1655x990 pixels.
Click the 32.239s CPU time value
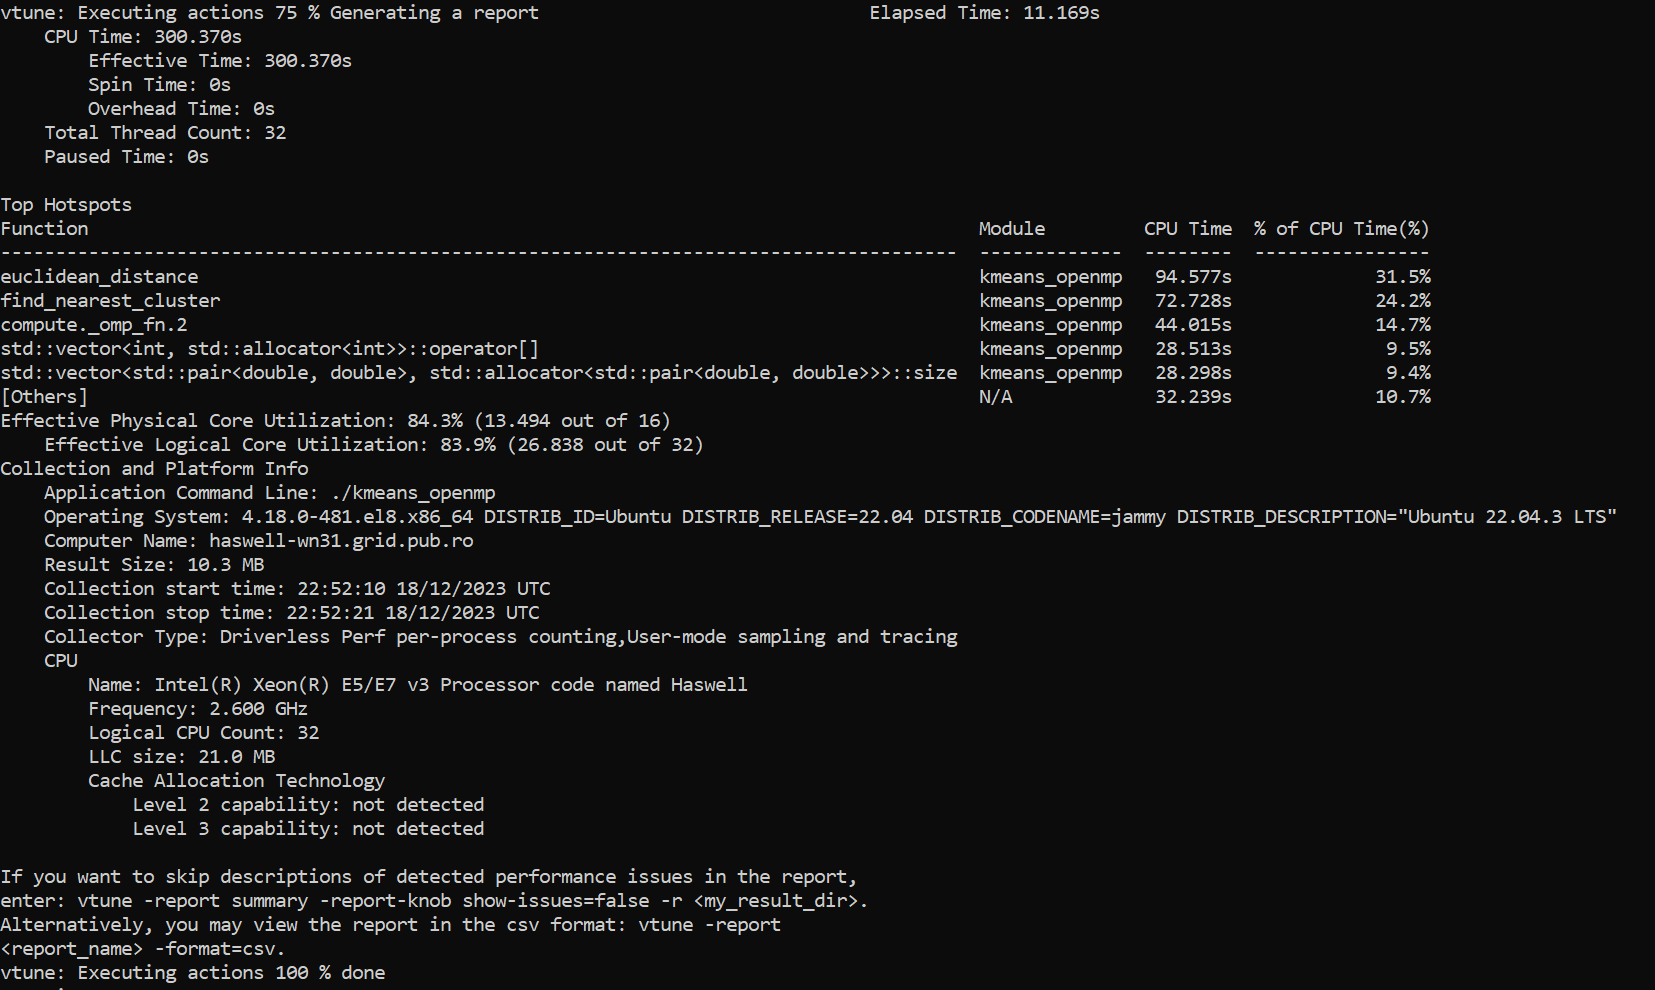coord(1193,397)
